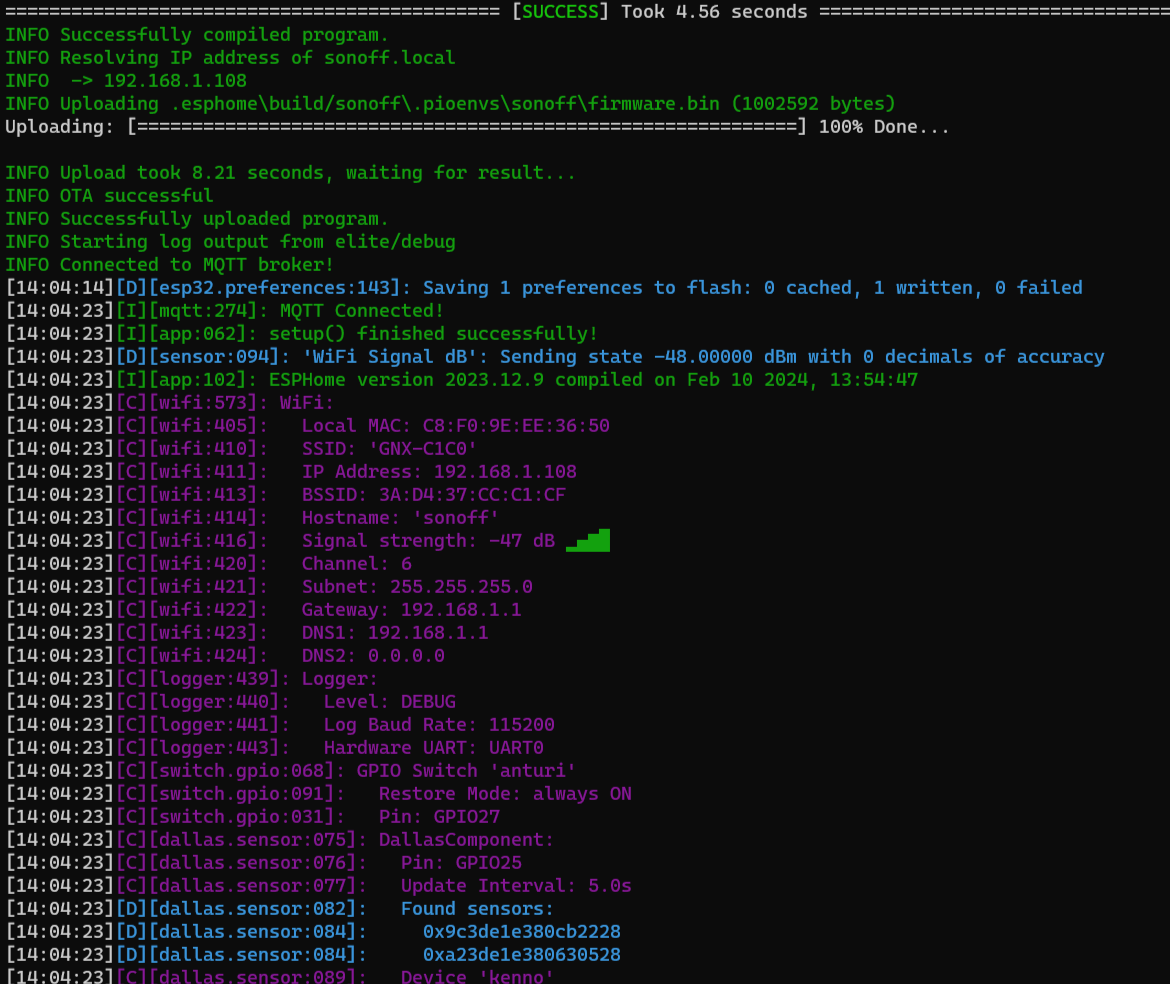The width and height of the screenshot is (1170, 984).
Task: Click the 'Restore Mode: always ON' line
Action: click(x=505, y=794)
